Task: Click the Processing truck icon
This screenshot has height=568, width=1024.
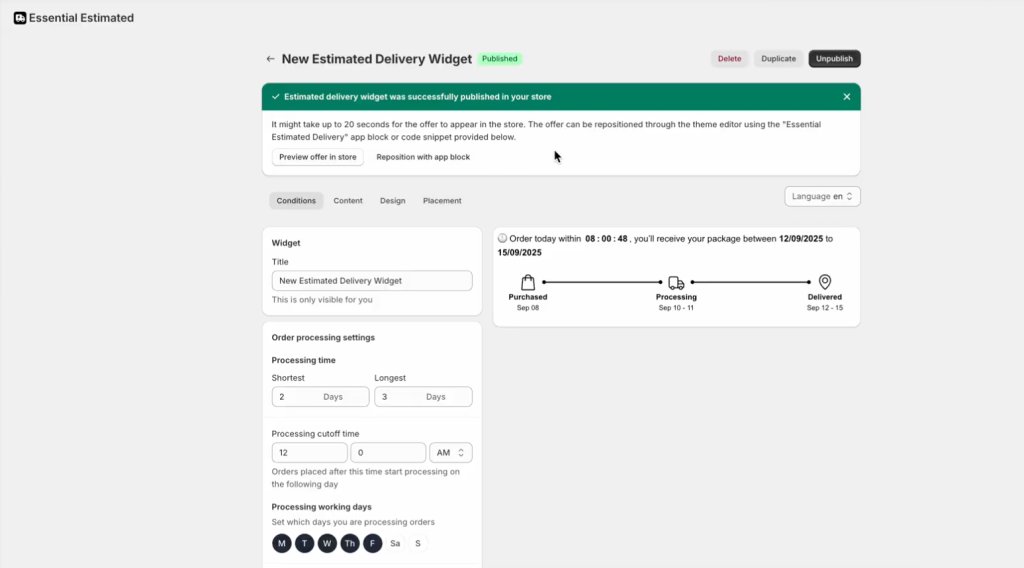Action: [676, 283]
